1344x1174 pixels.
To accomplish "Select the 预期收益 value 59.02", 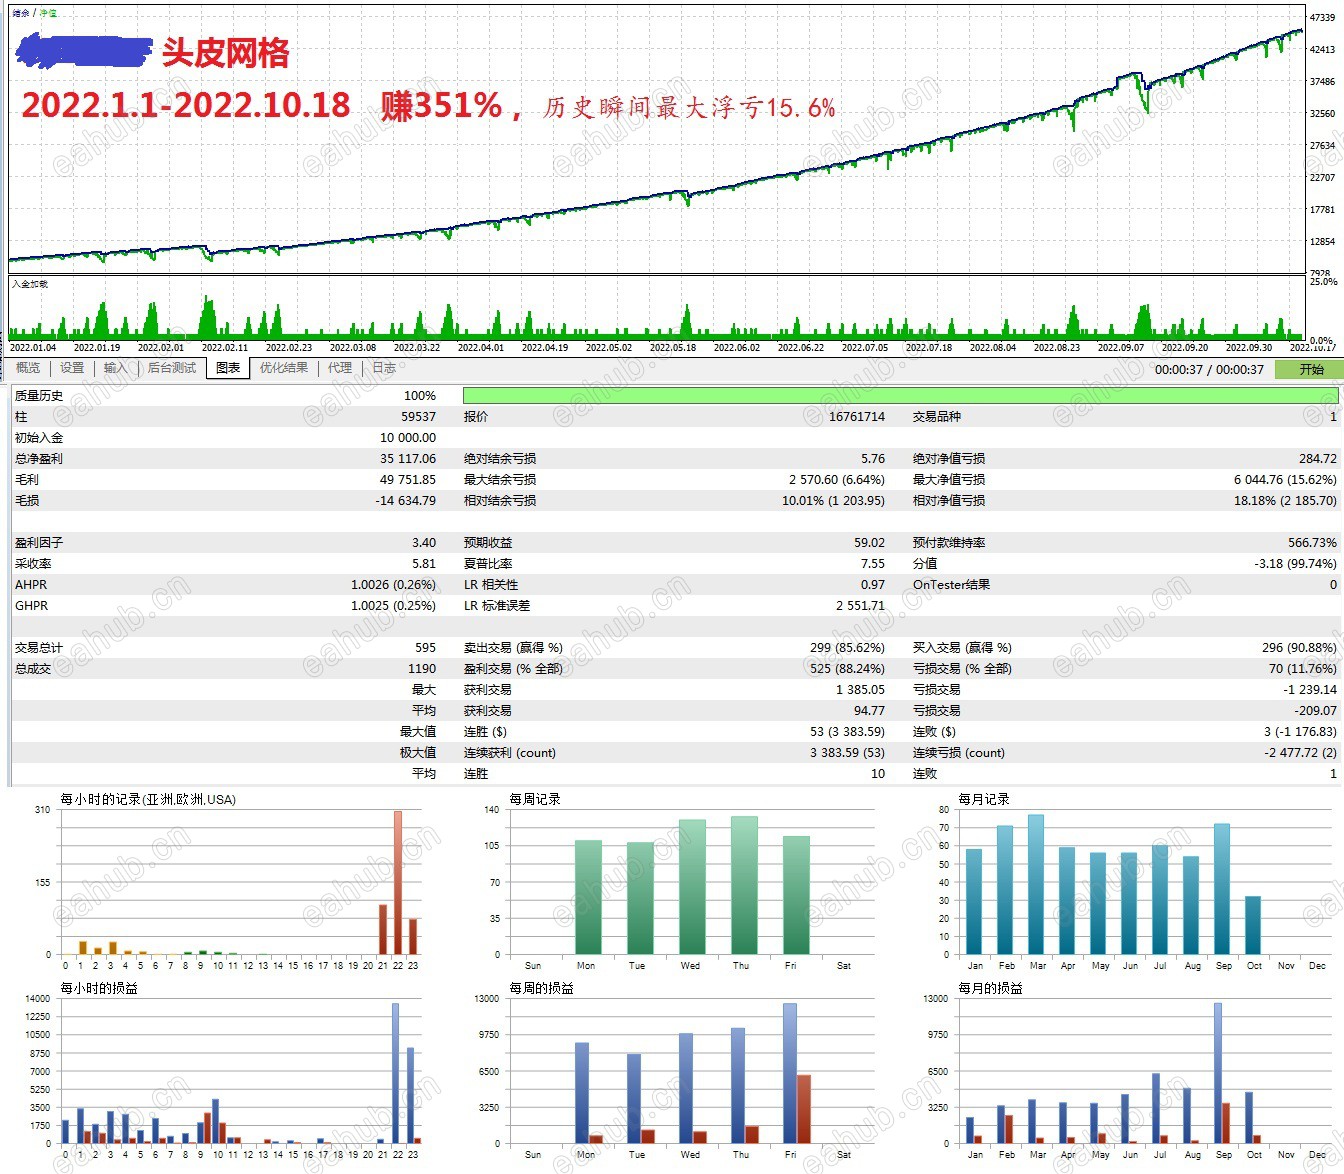I will (870, 543).
